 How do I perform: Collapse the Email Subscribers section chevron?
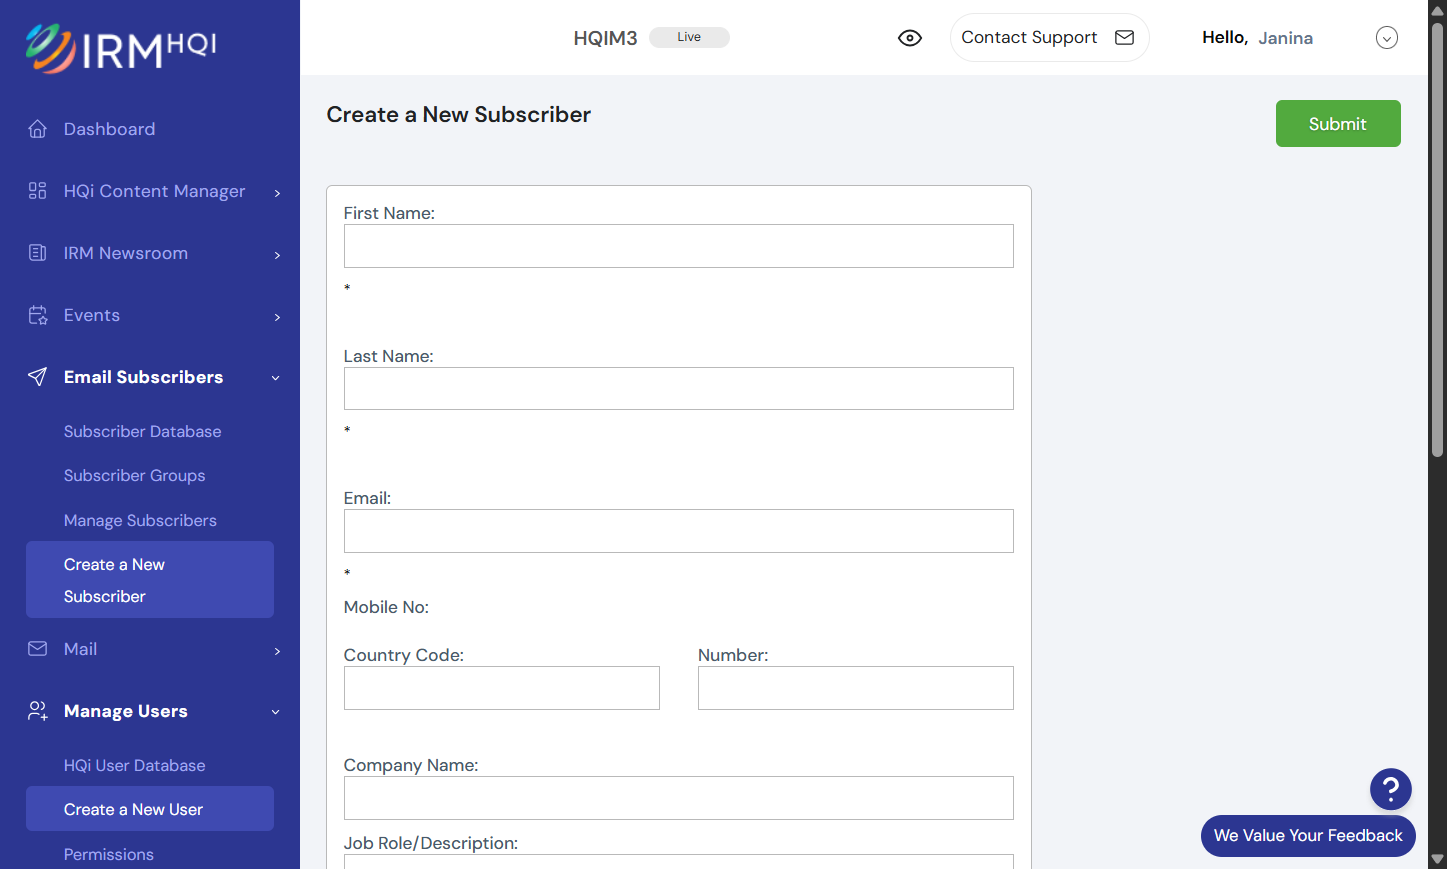pyautogui.click(x=276, y=378)
